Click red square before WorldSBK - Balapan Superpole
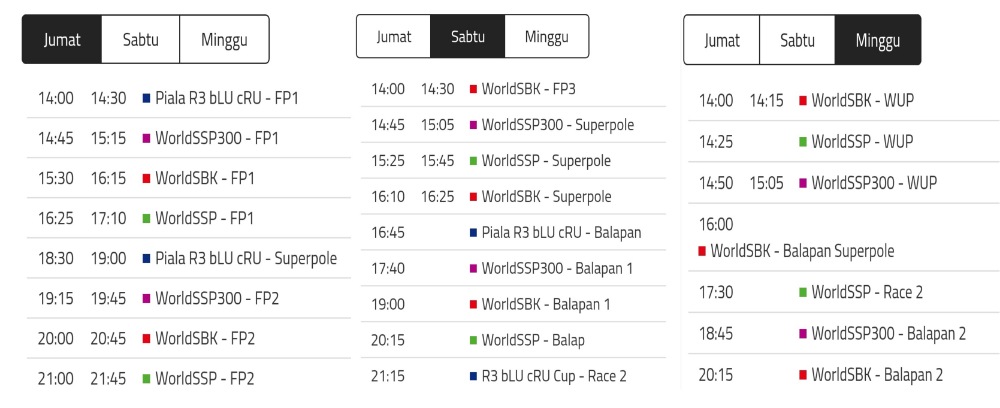This screenshot has width=1000, height=408. [702, 251]
